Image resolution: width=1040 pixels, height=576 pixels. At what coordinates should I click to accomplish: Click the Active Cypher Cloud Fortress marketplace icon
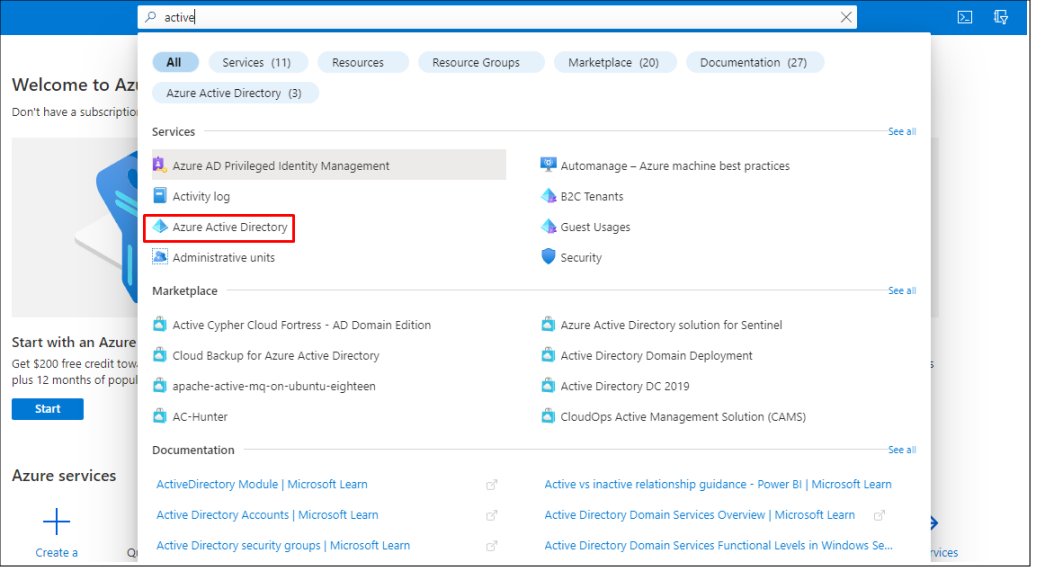tap(160, 324)
